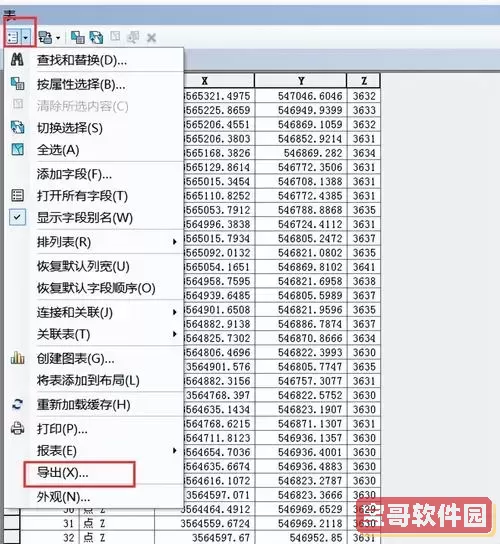Viewport: 500px width, 544px height.
Task: Select row selector for row 32
Action: tap(12, 537)
